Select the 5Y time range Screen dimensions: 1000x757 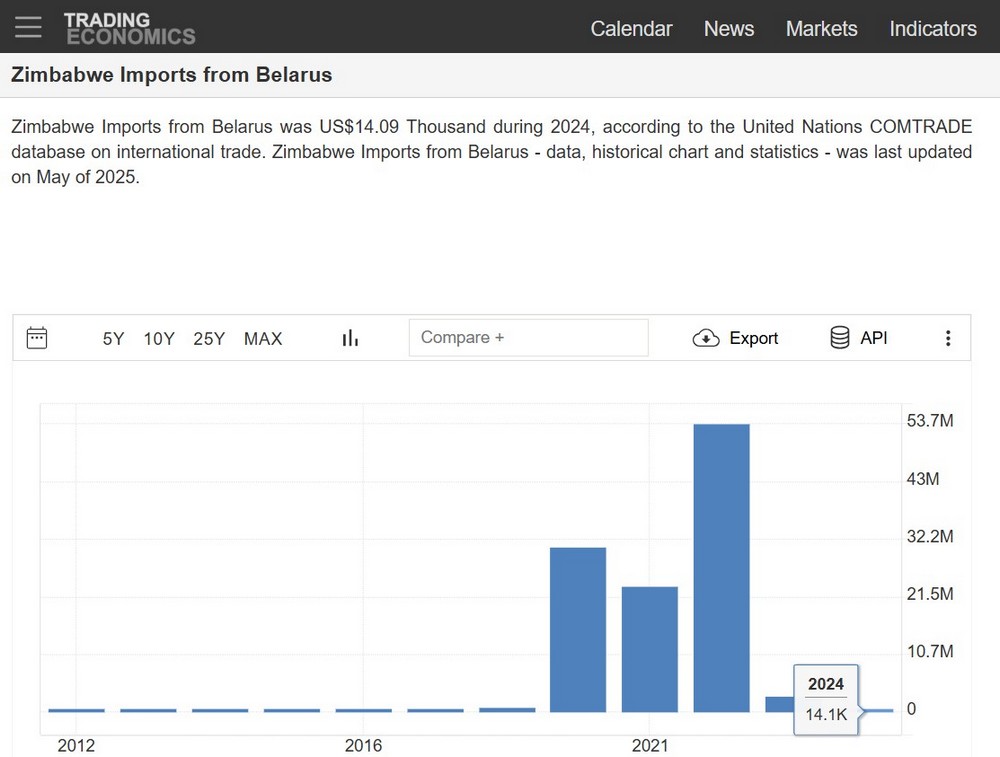(x=113, y=339)
